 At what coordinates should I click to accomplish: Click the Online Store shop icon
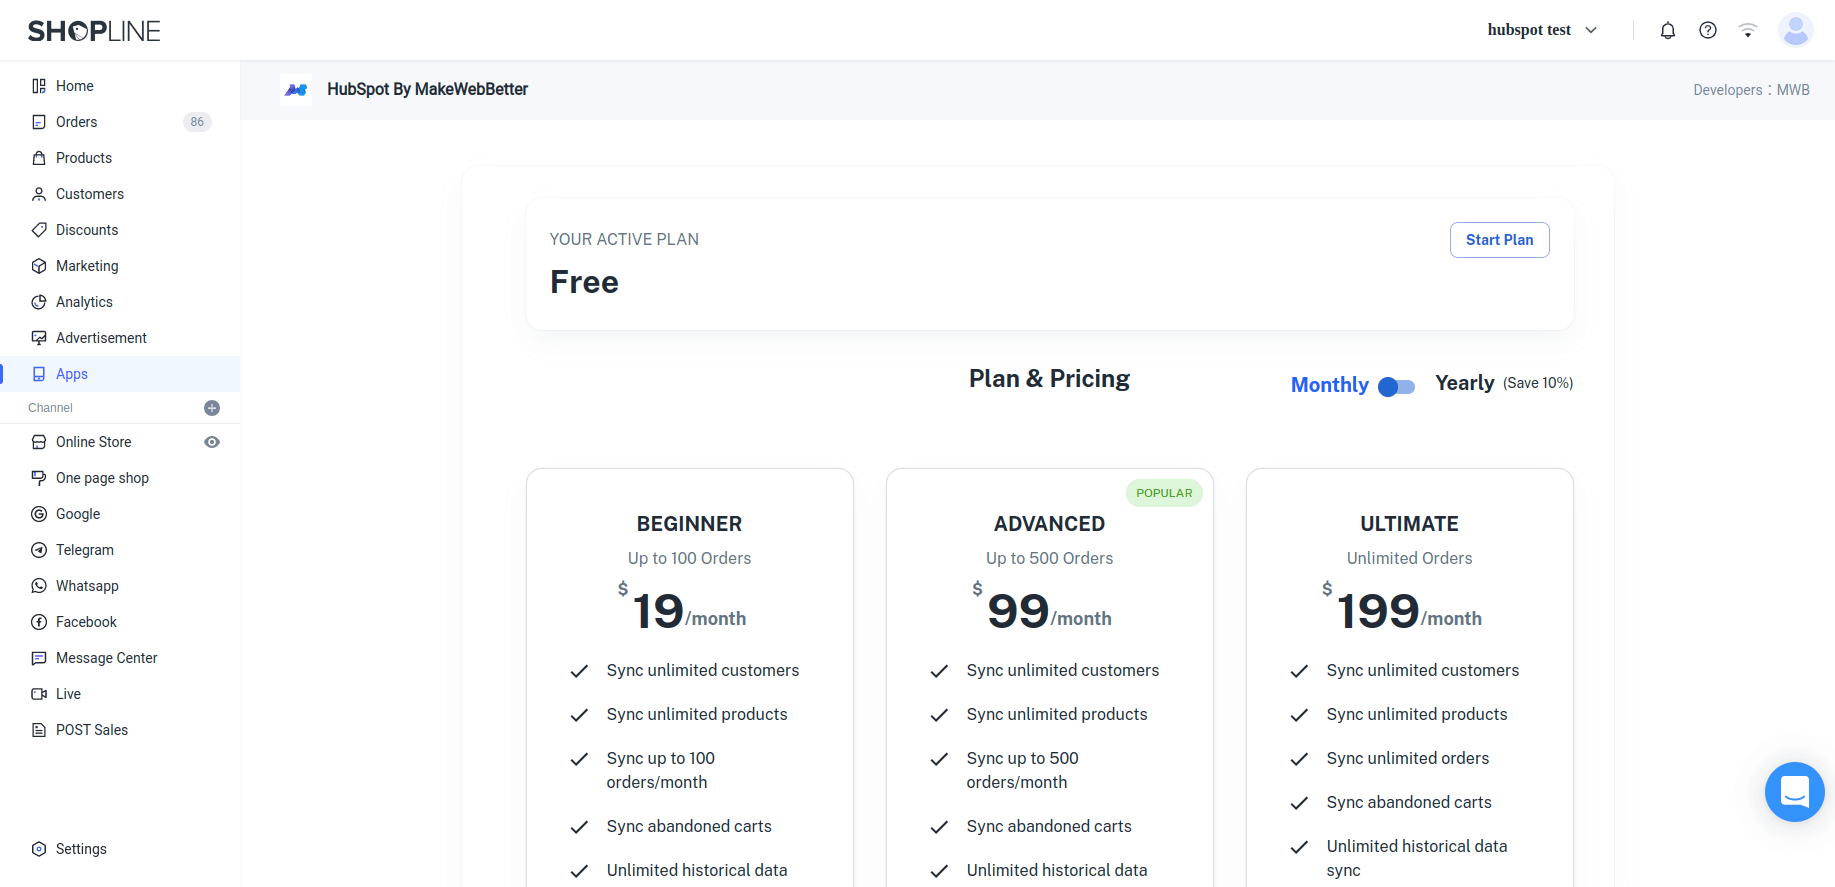39,442
